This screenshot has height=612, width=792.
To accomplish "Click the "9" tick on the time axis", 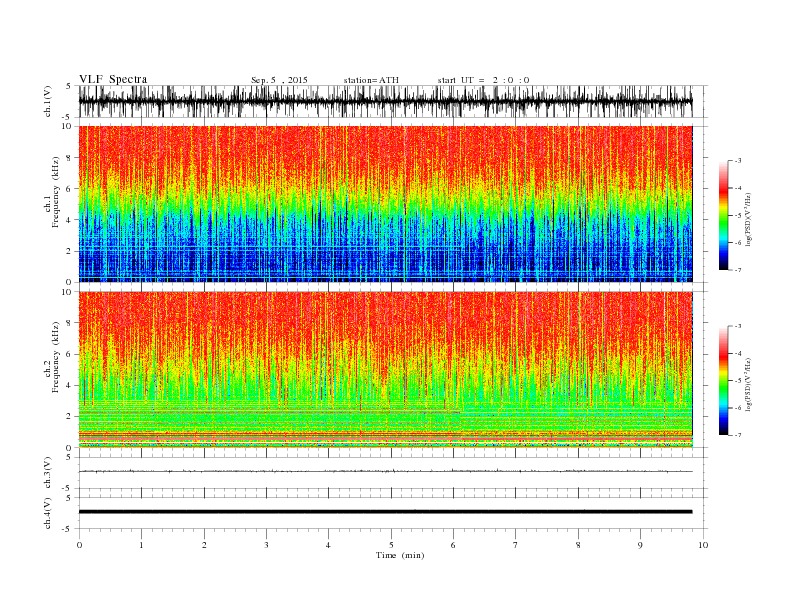I will click(640, 545).
